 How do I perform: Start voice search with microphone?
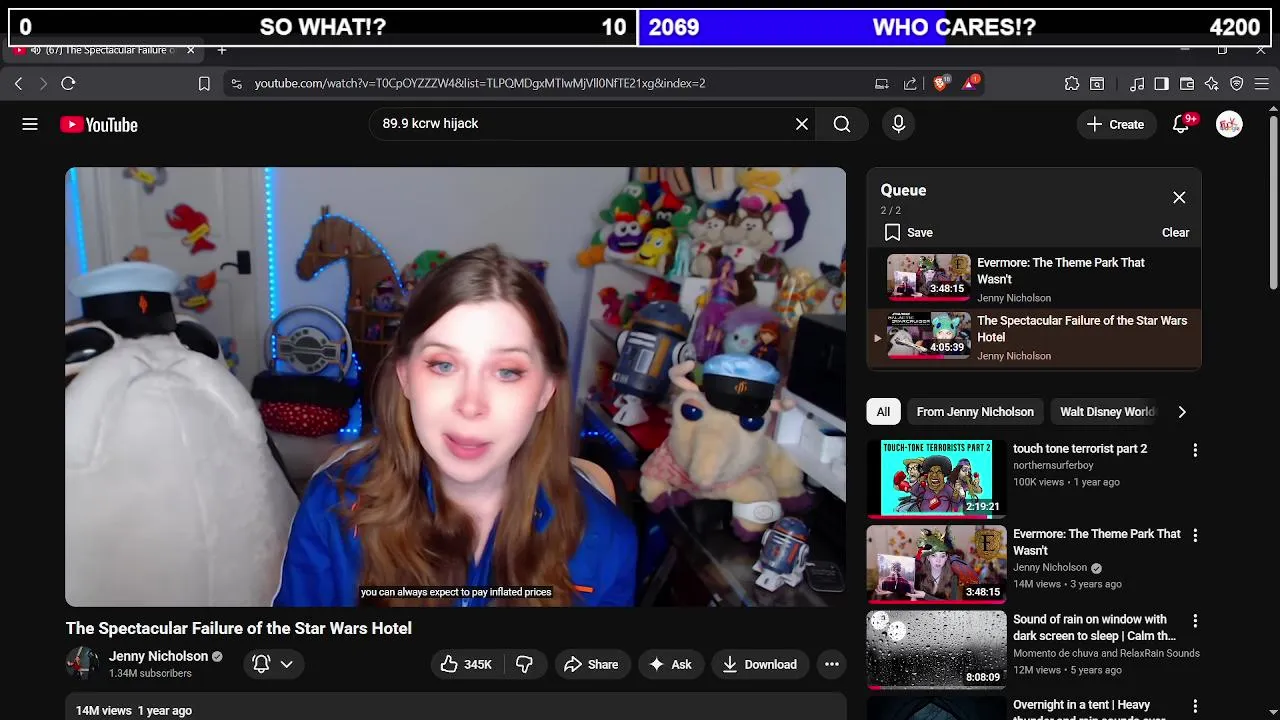click(898, 124)
